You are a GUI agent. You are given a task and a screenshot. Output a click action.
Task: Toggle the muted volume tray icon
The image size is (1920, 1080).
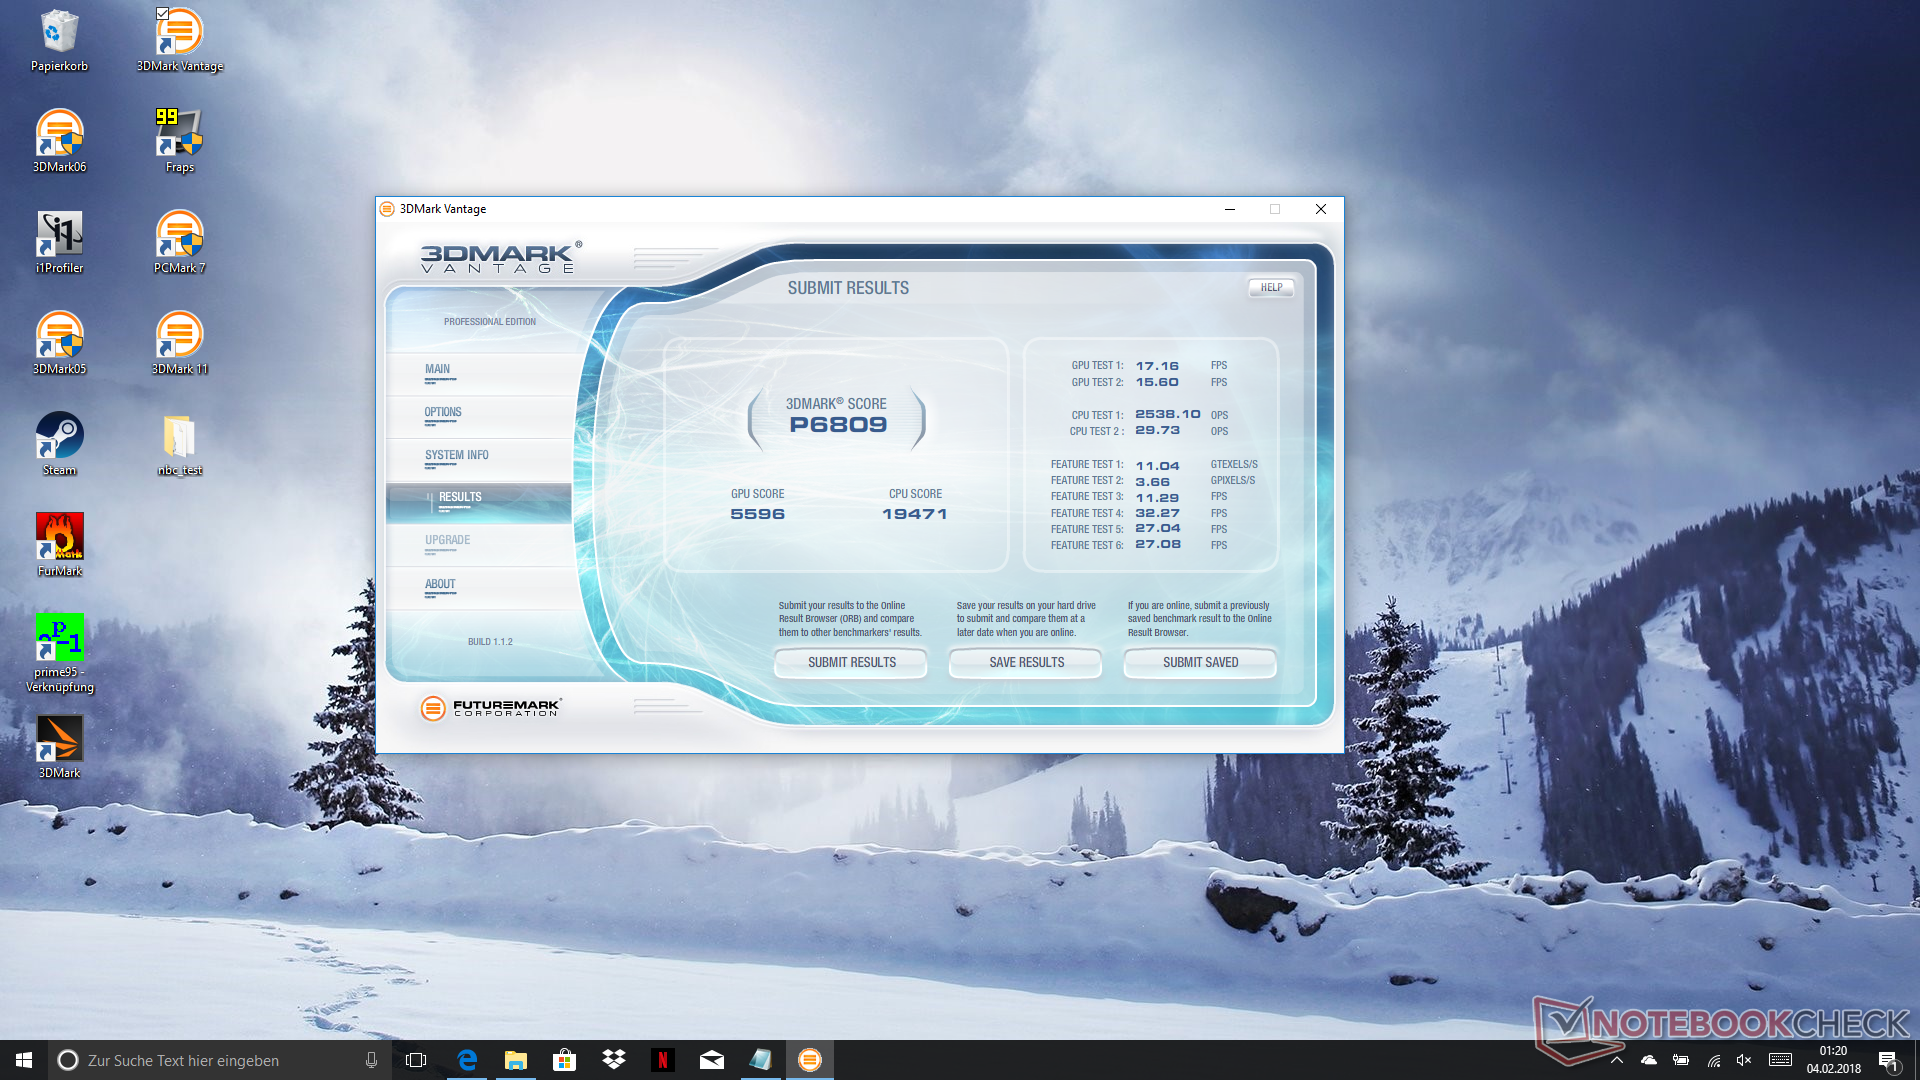point(1744,1060)
